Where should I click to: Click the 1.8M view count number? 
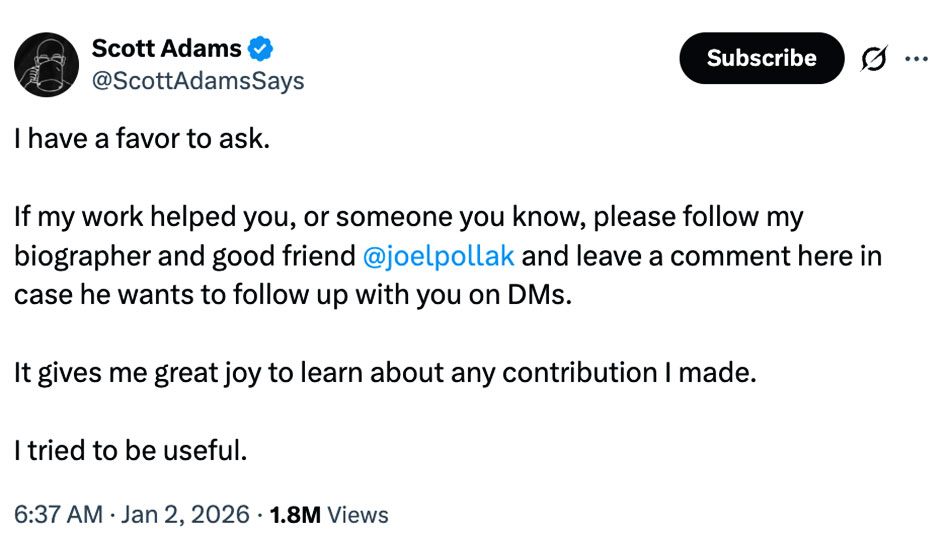[296, 514]
